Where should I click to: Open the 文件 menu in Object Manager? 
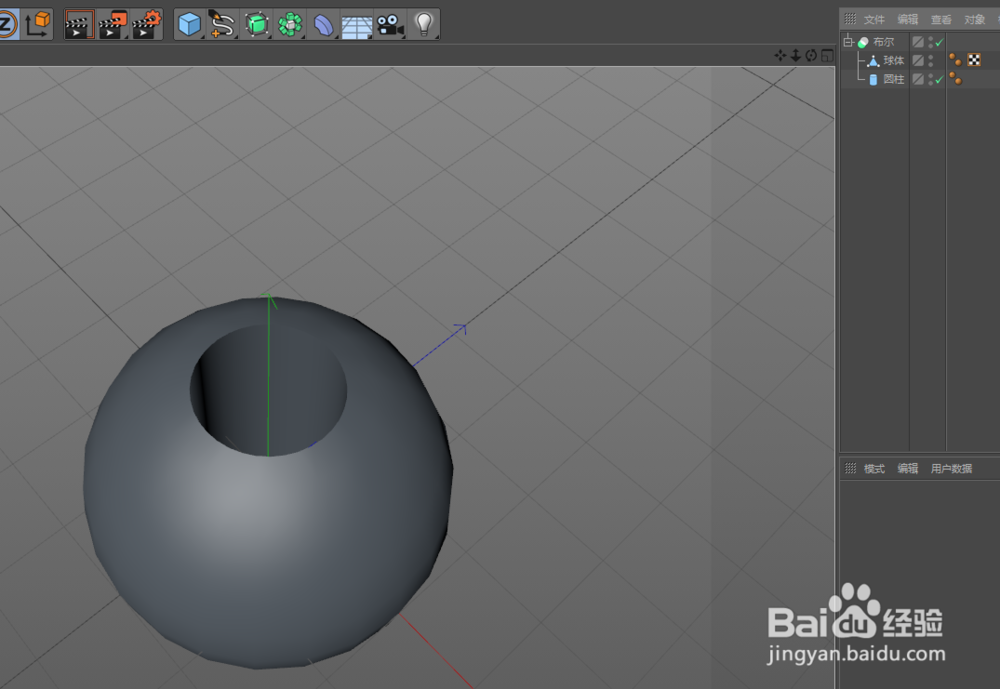tap(874, 18)
